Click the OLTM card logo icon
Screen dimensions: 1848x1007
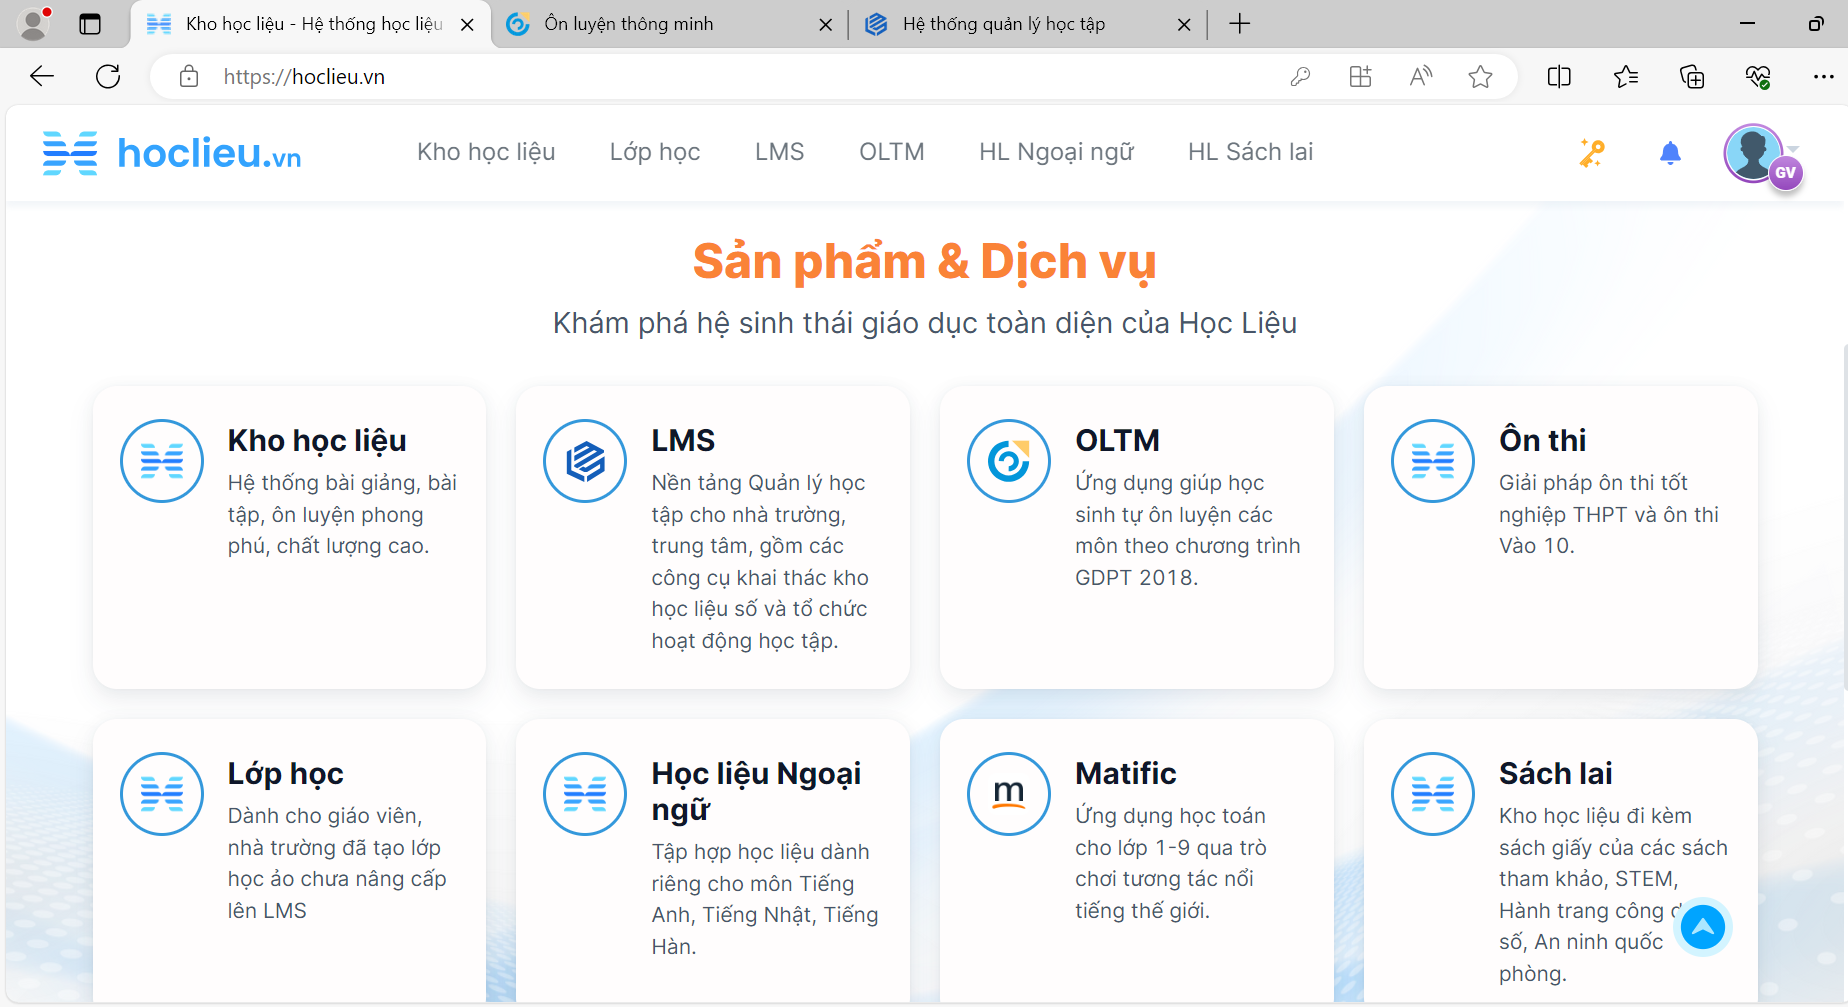pyautogui.click(x=1009, y=461)
